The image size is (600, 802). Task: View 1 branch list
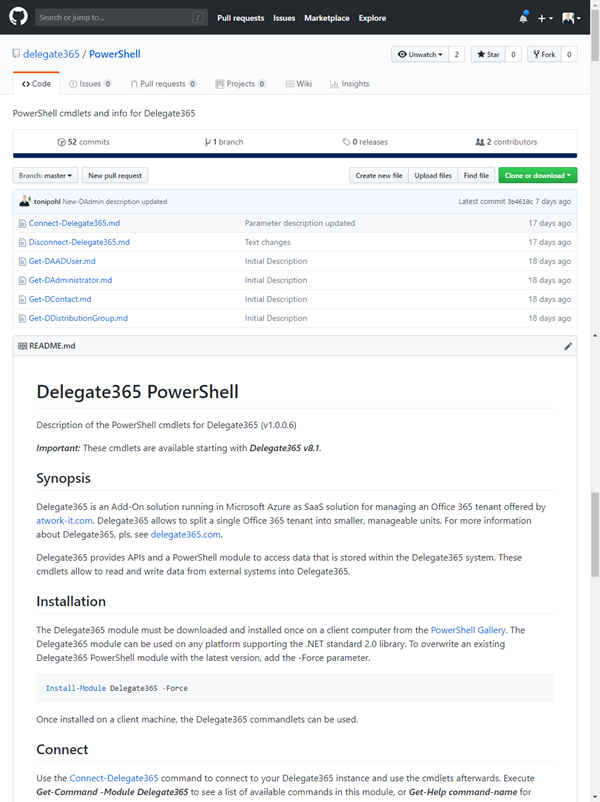click(x=224, y=142)
